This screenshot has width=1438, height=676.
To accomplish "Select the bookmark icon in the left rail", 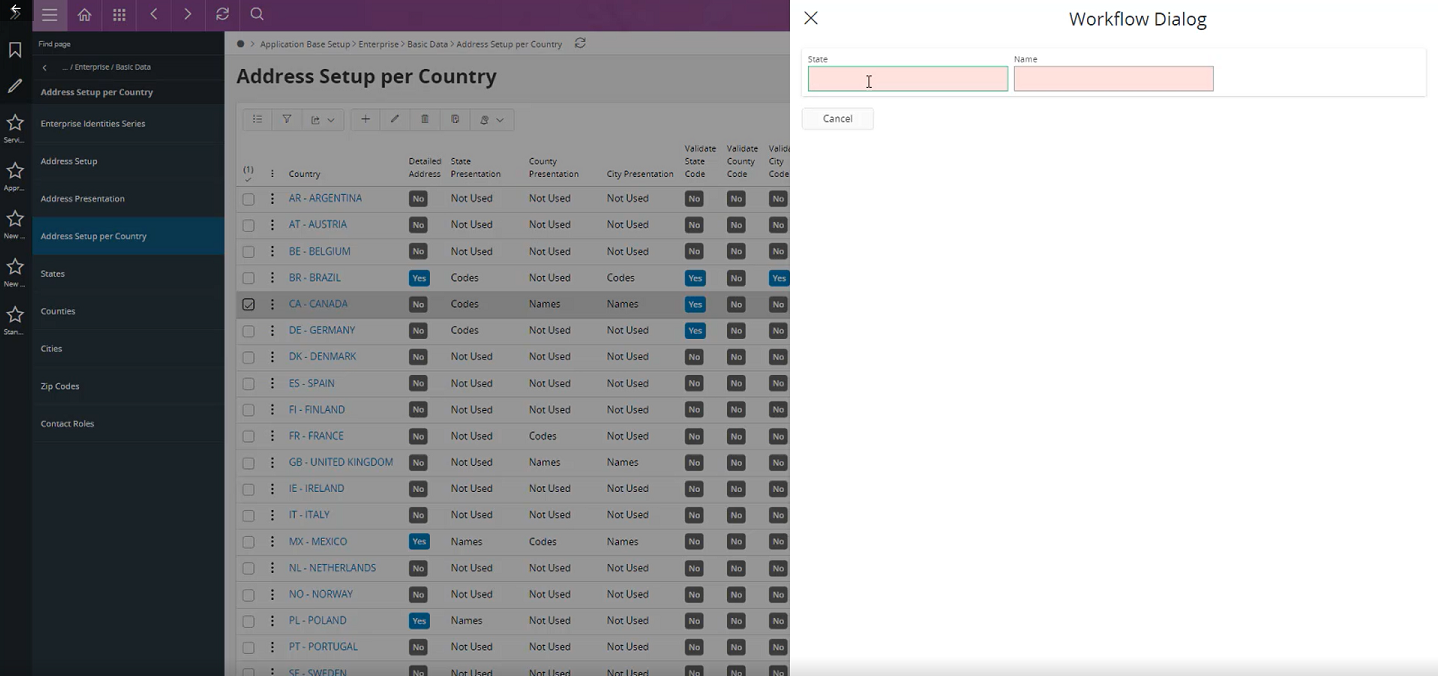I will point(15,47).
